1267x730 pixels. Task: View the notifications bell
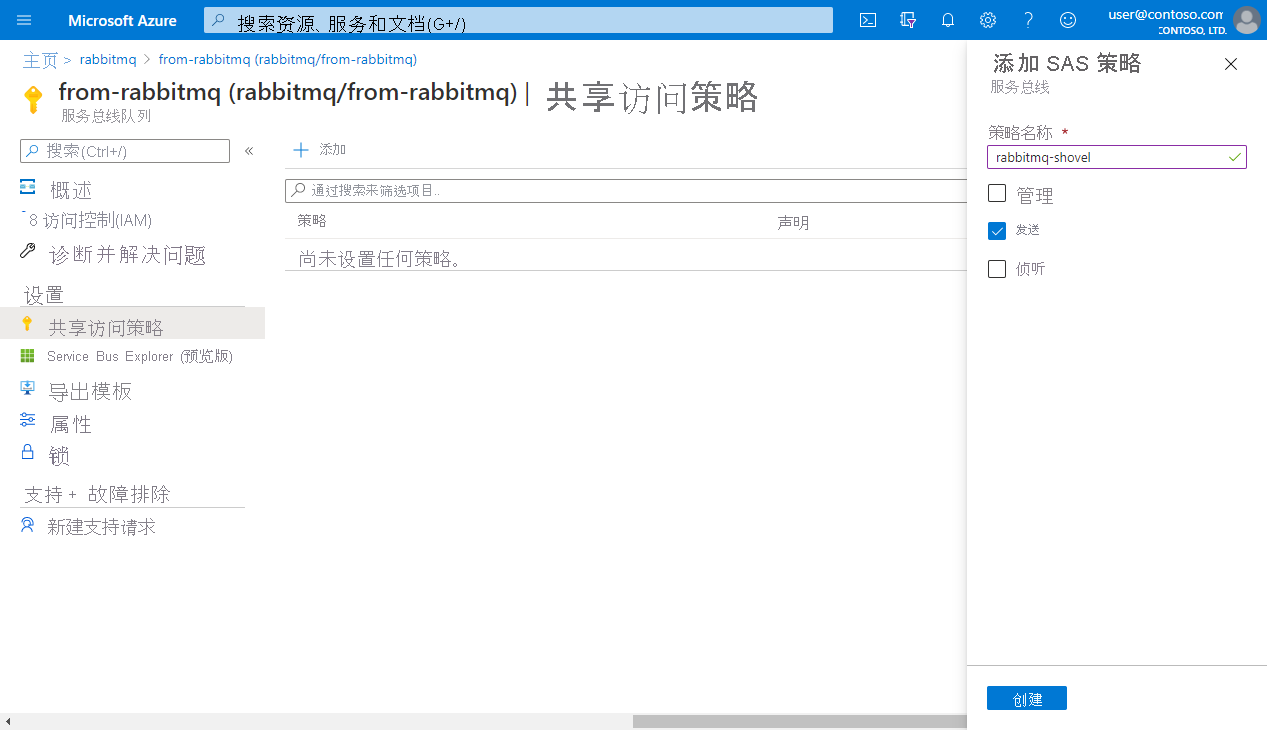[947, 20]
